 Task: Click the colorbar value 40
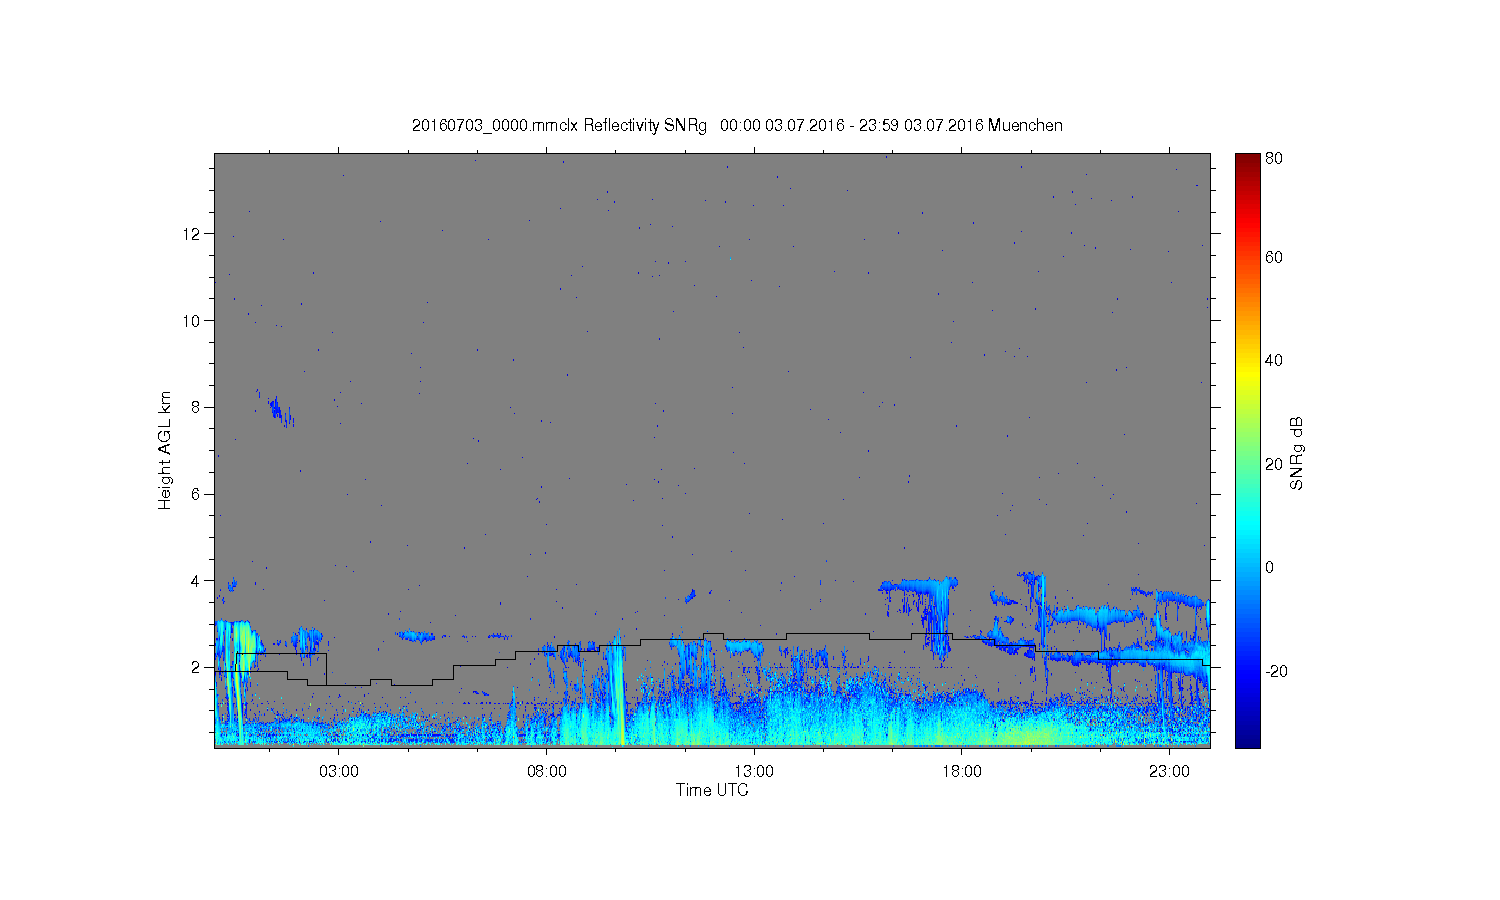pyautogui.click(x=1274, y=360)
